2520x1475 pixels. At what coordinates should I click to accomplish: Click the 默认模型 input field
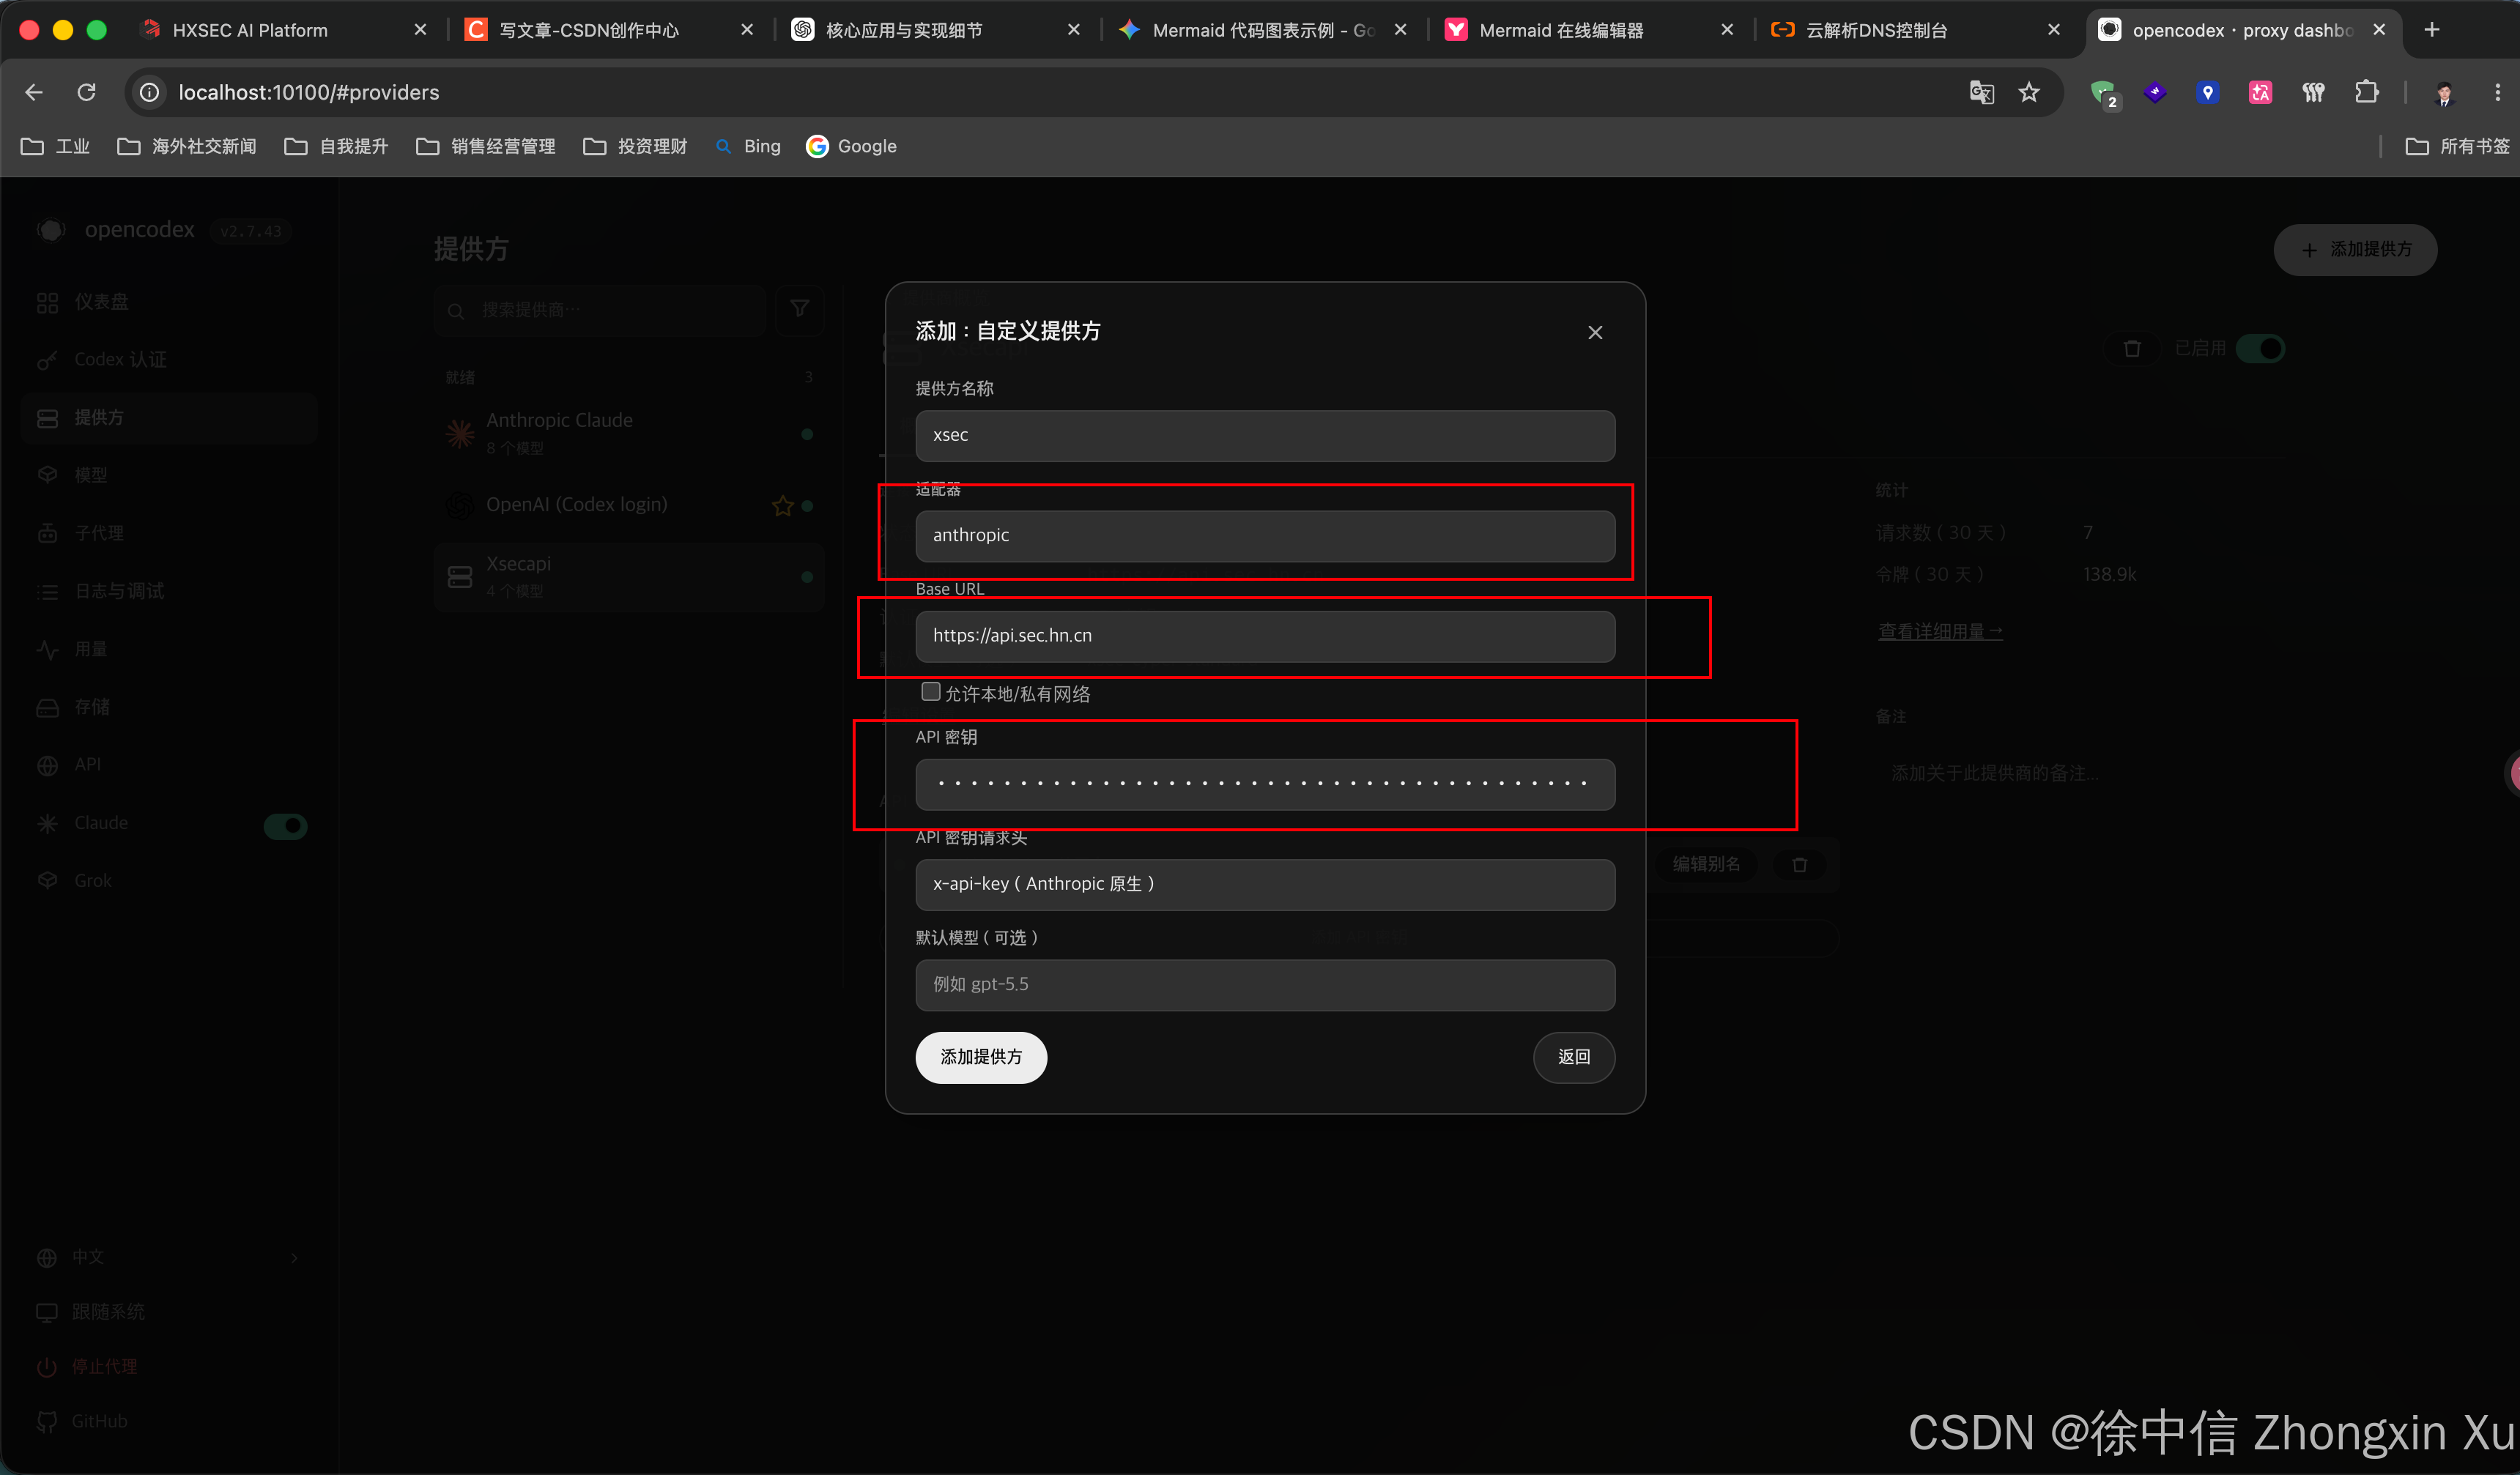1265,985
